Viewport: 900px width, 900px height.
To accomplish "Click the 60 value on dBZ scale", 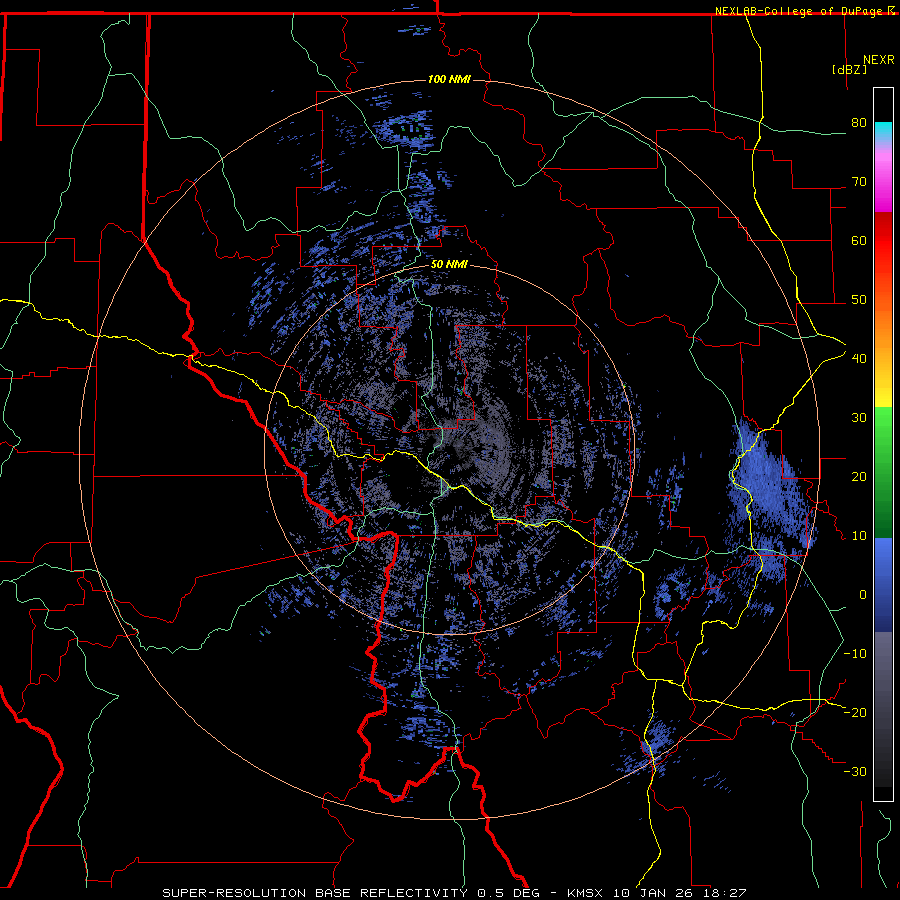I will tap(859, 240).
